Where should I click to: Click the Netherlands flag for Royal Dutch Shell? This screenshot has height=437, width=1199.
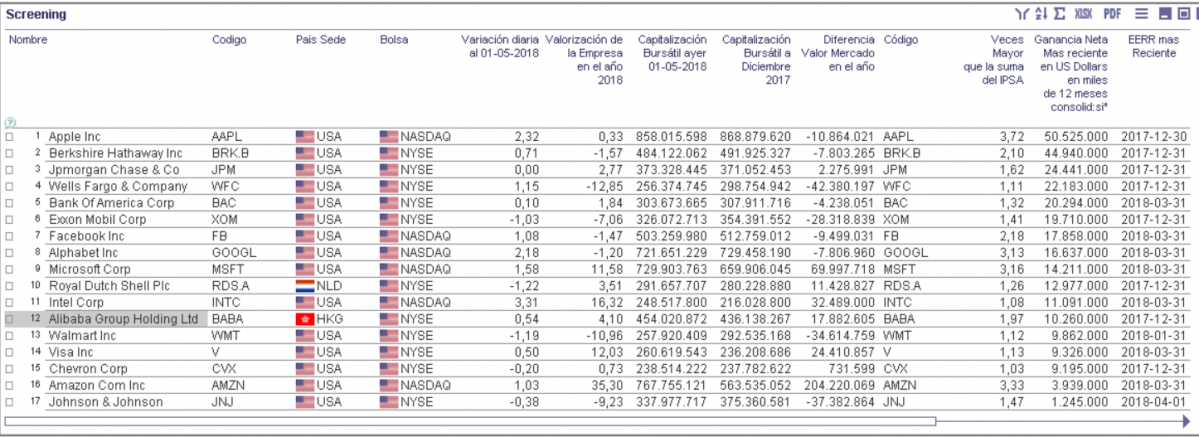305,286
